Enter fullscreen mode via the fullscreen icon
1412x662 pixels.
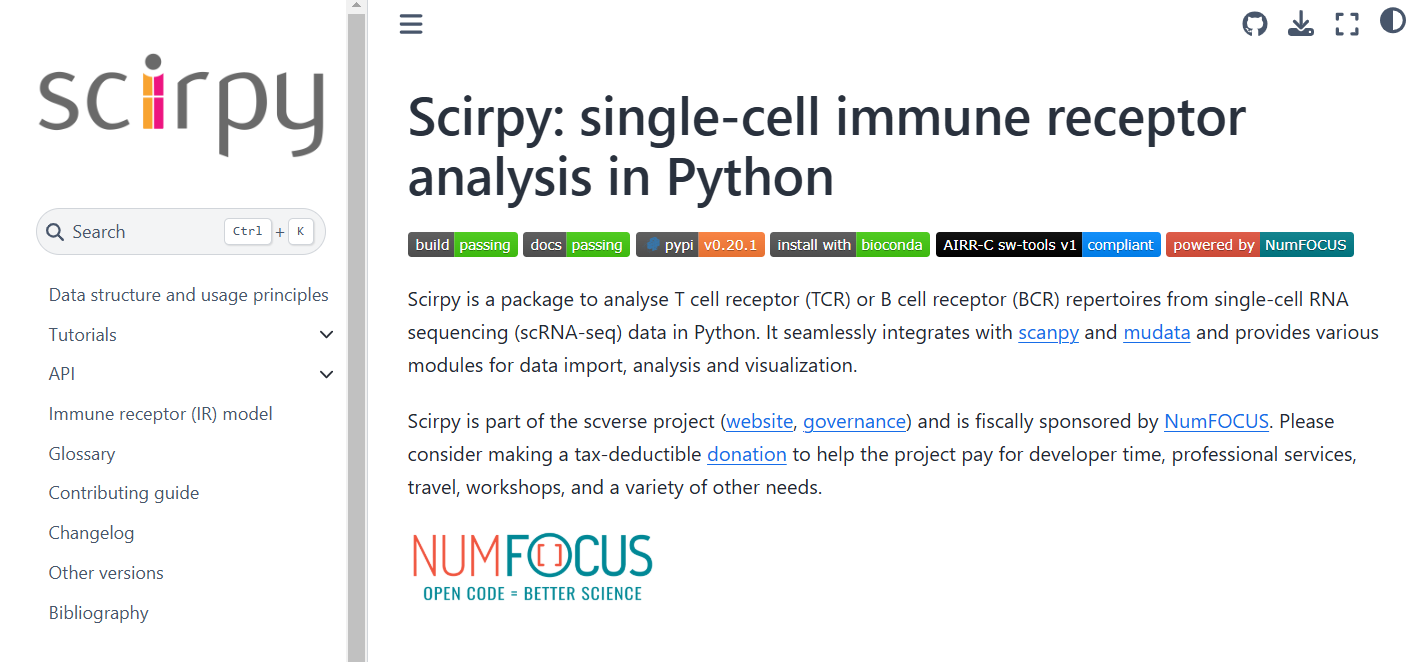tap(1347, 23)
